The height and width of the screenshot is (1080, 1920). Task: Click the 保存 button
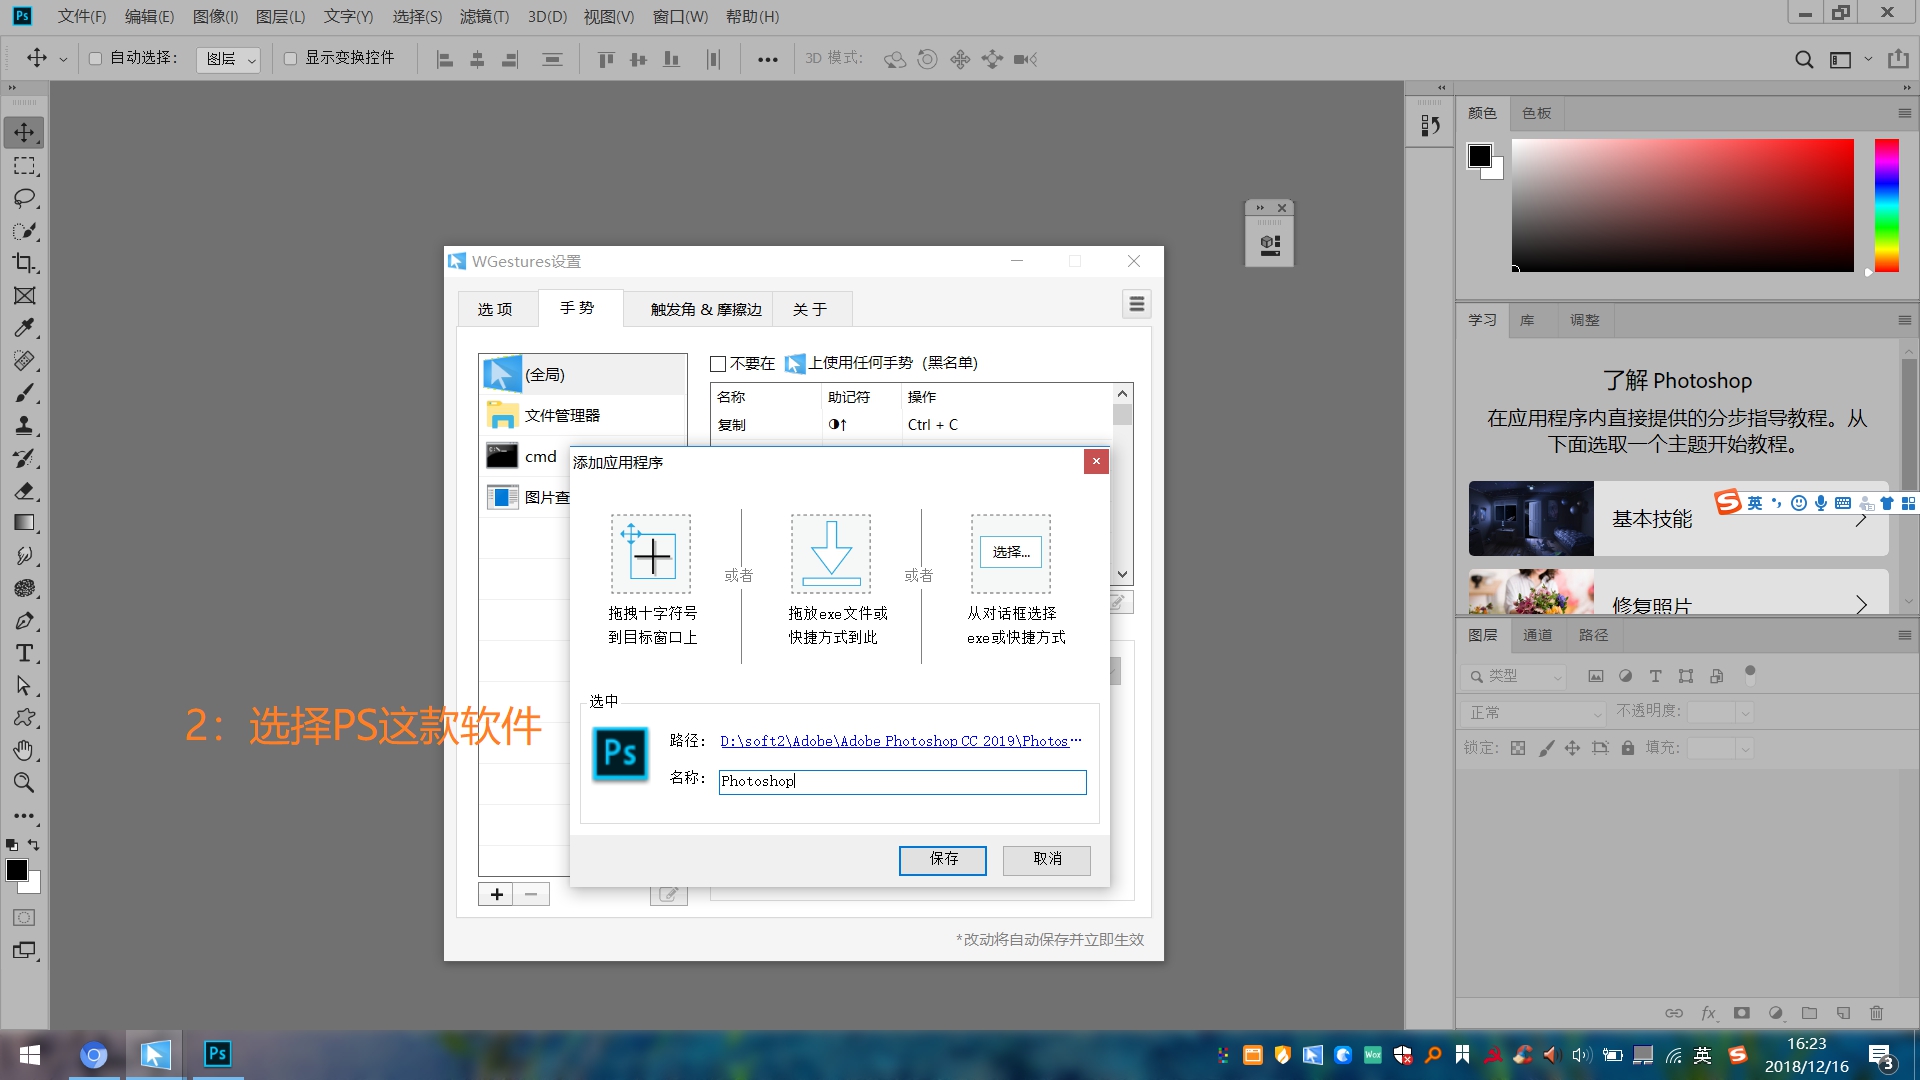point(943,859)
